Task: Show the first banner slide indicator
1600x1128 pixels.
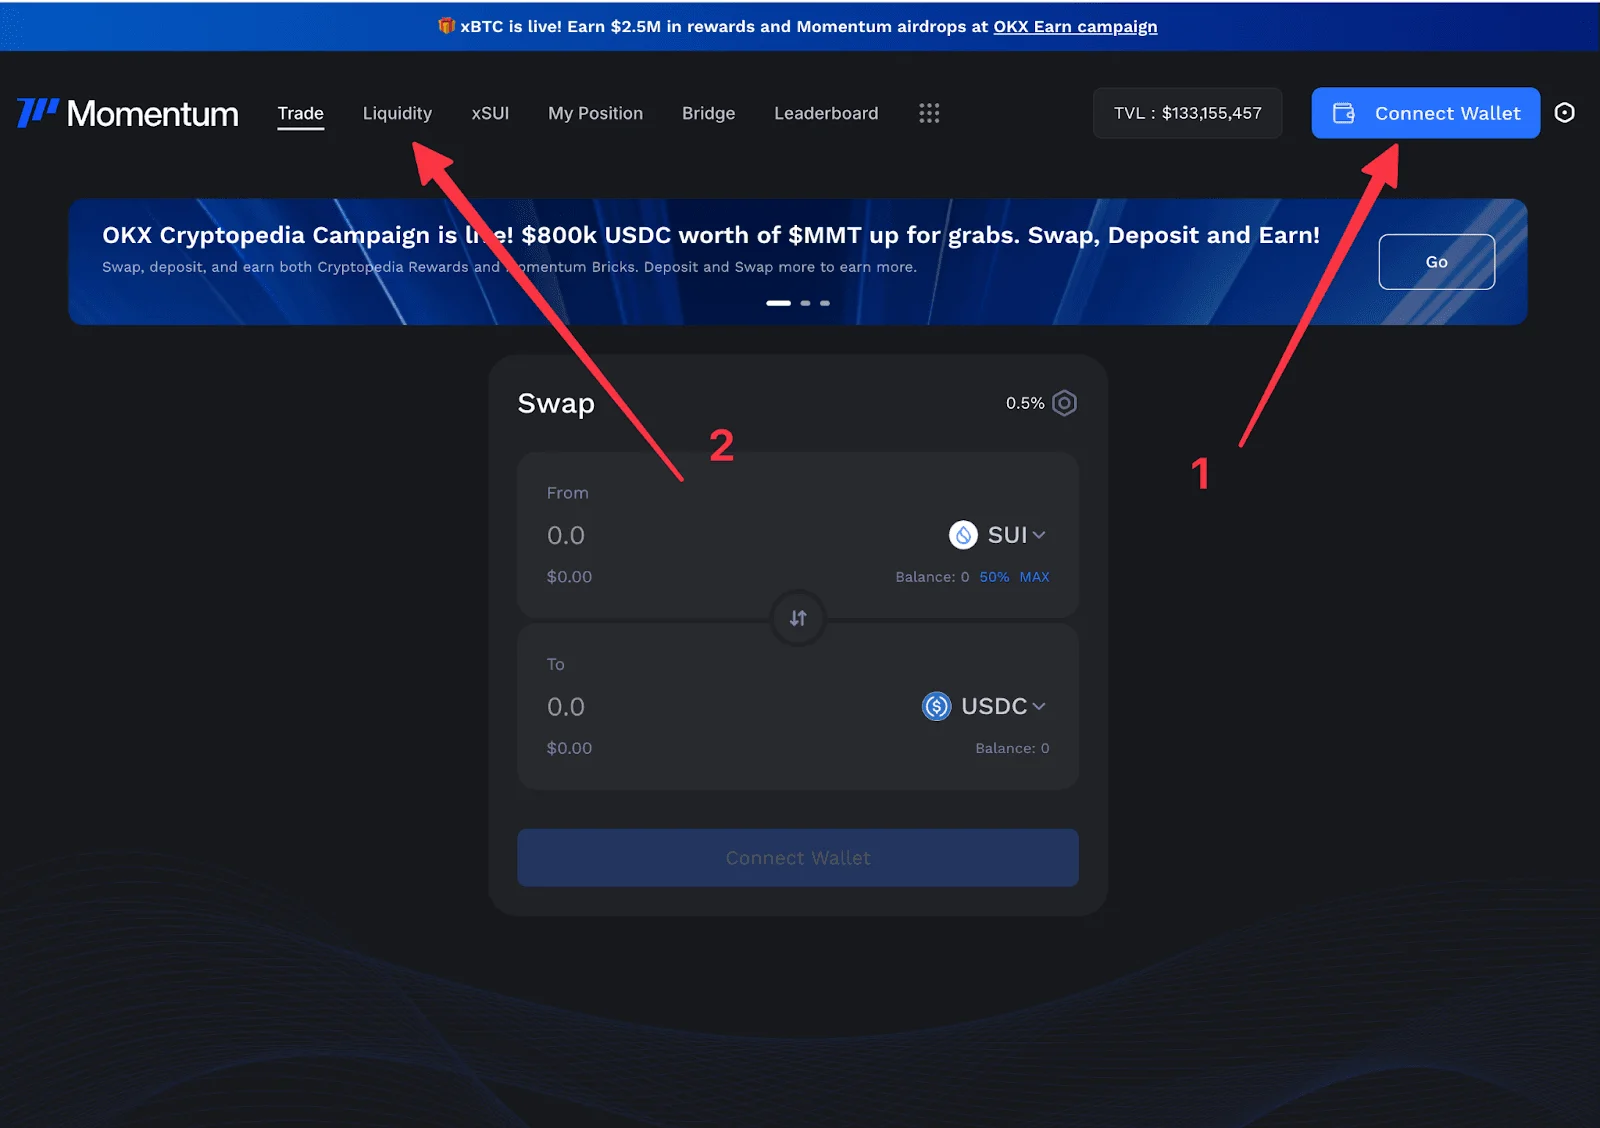Action: tap(778, 303)
